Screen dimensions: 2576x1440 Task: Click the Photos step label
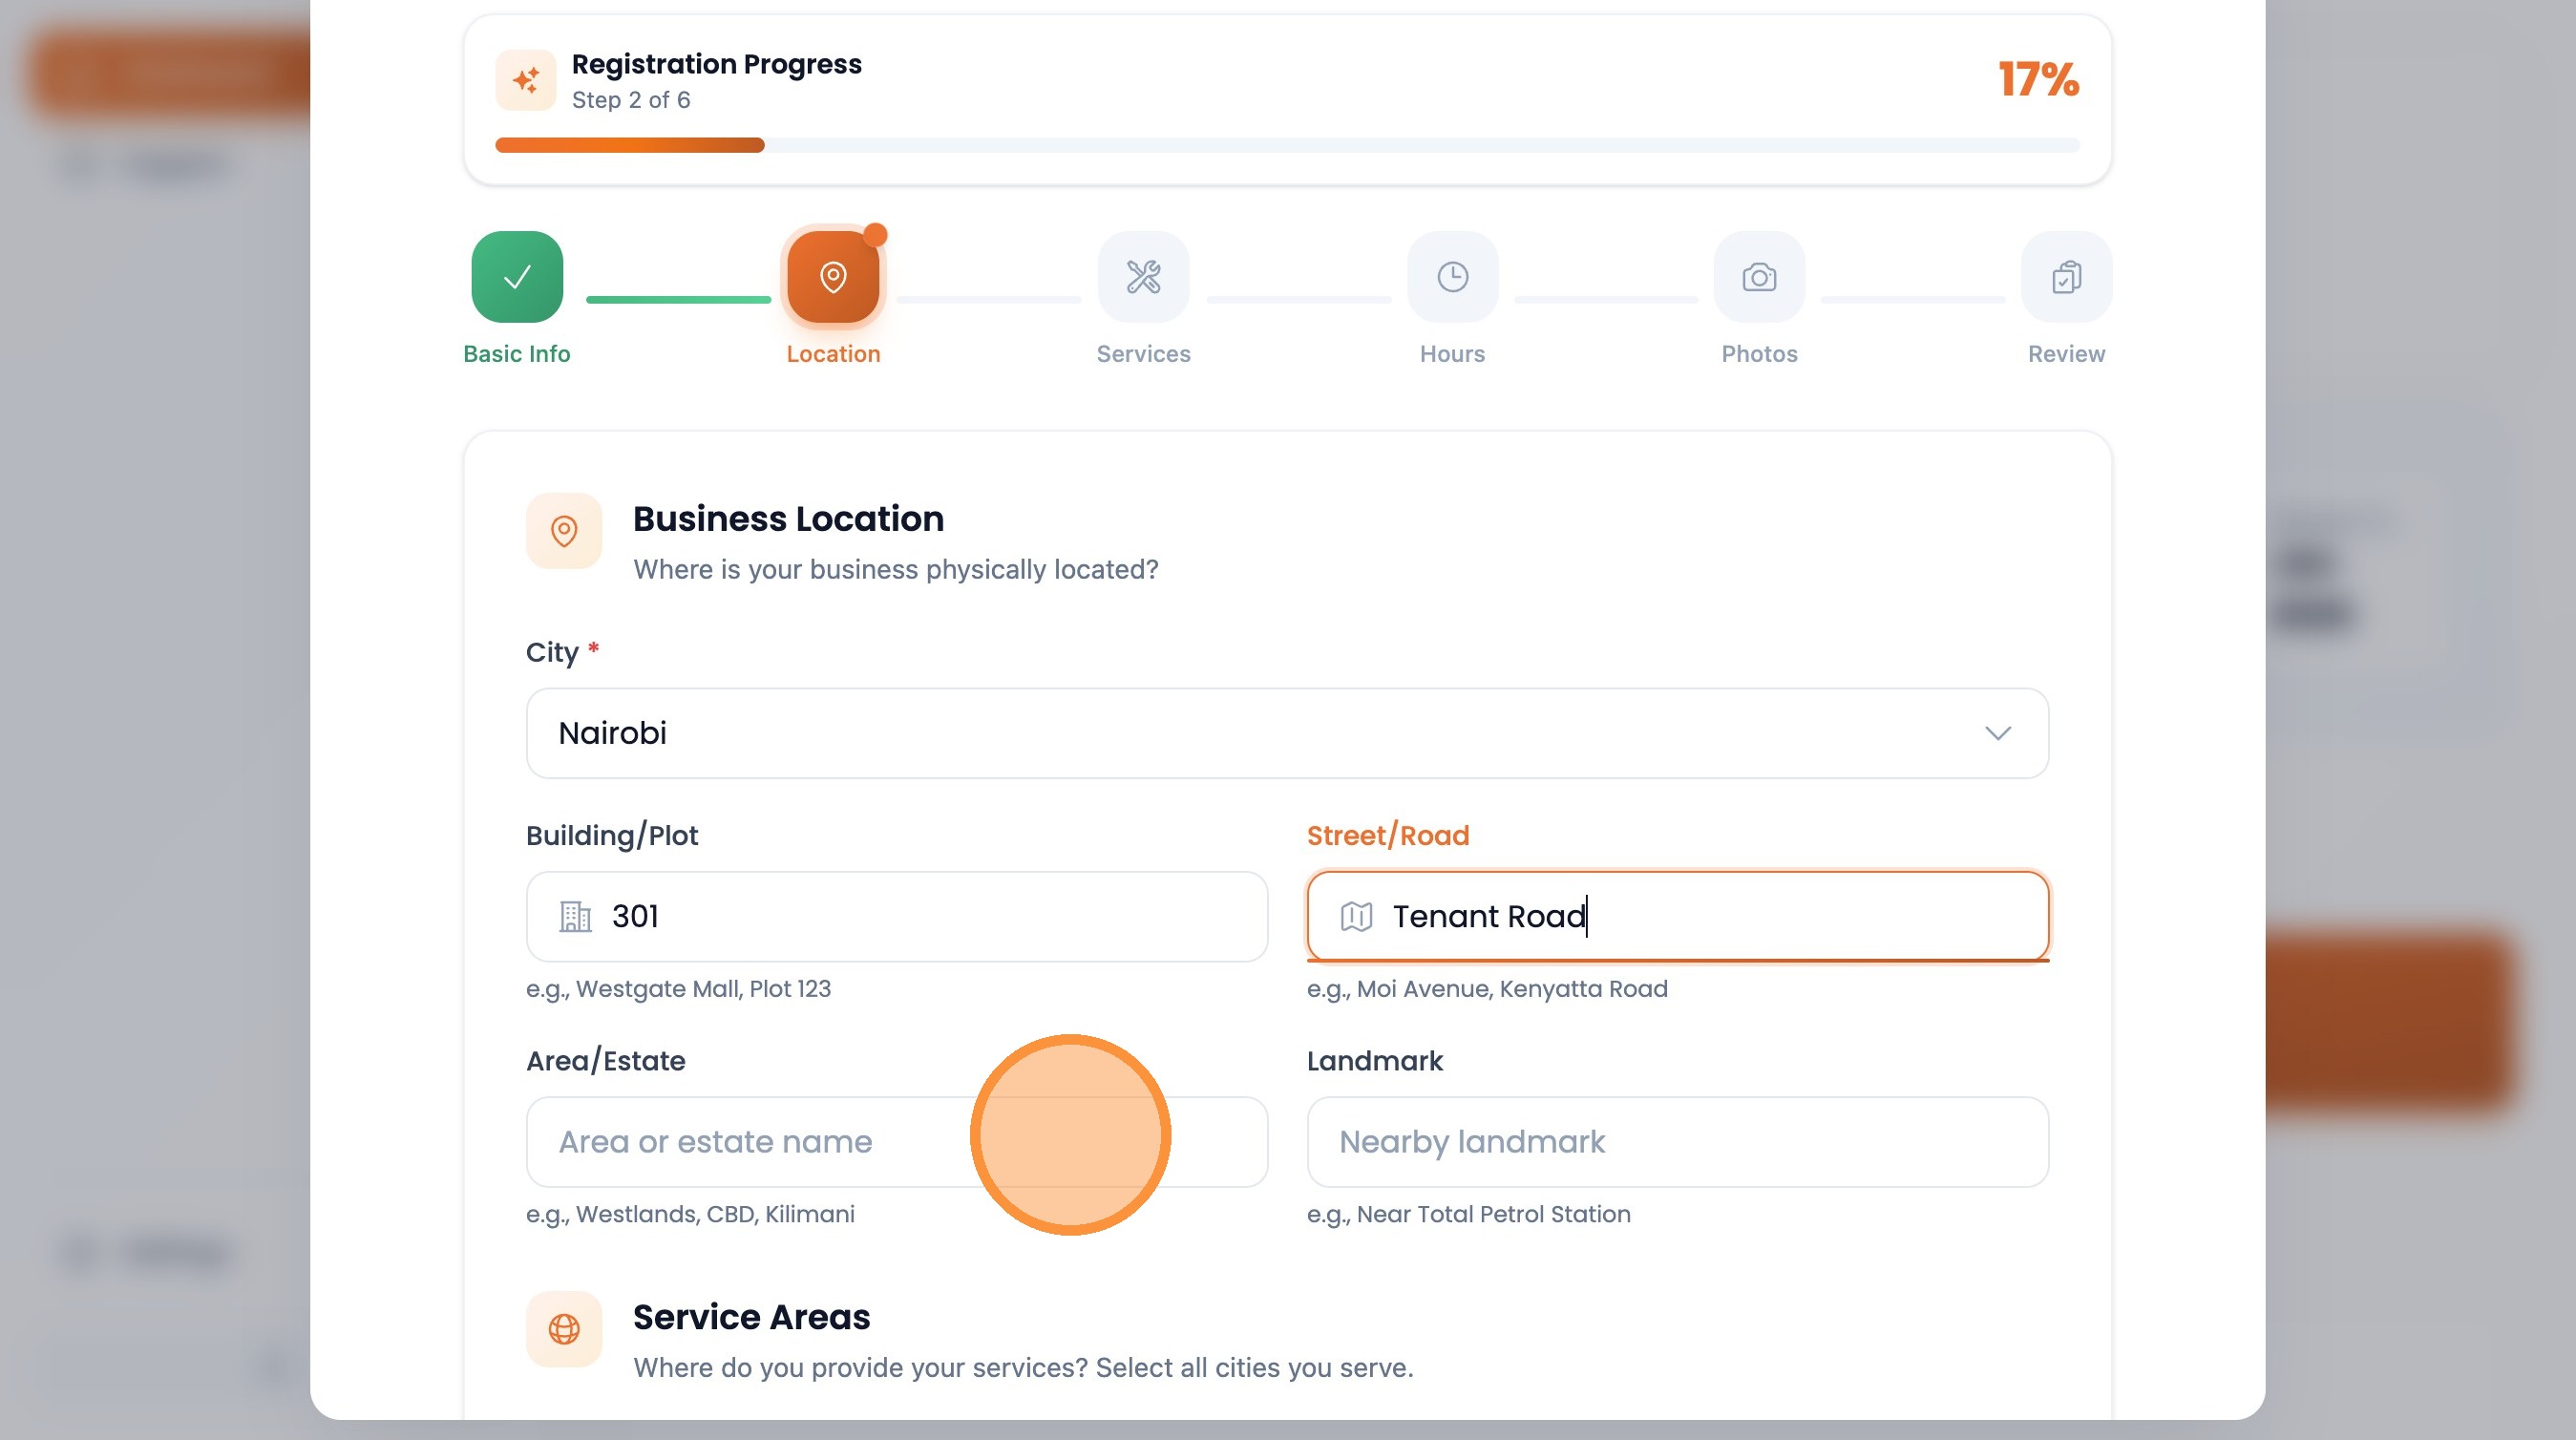pos(1759,354)
